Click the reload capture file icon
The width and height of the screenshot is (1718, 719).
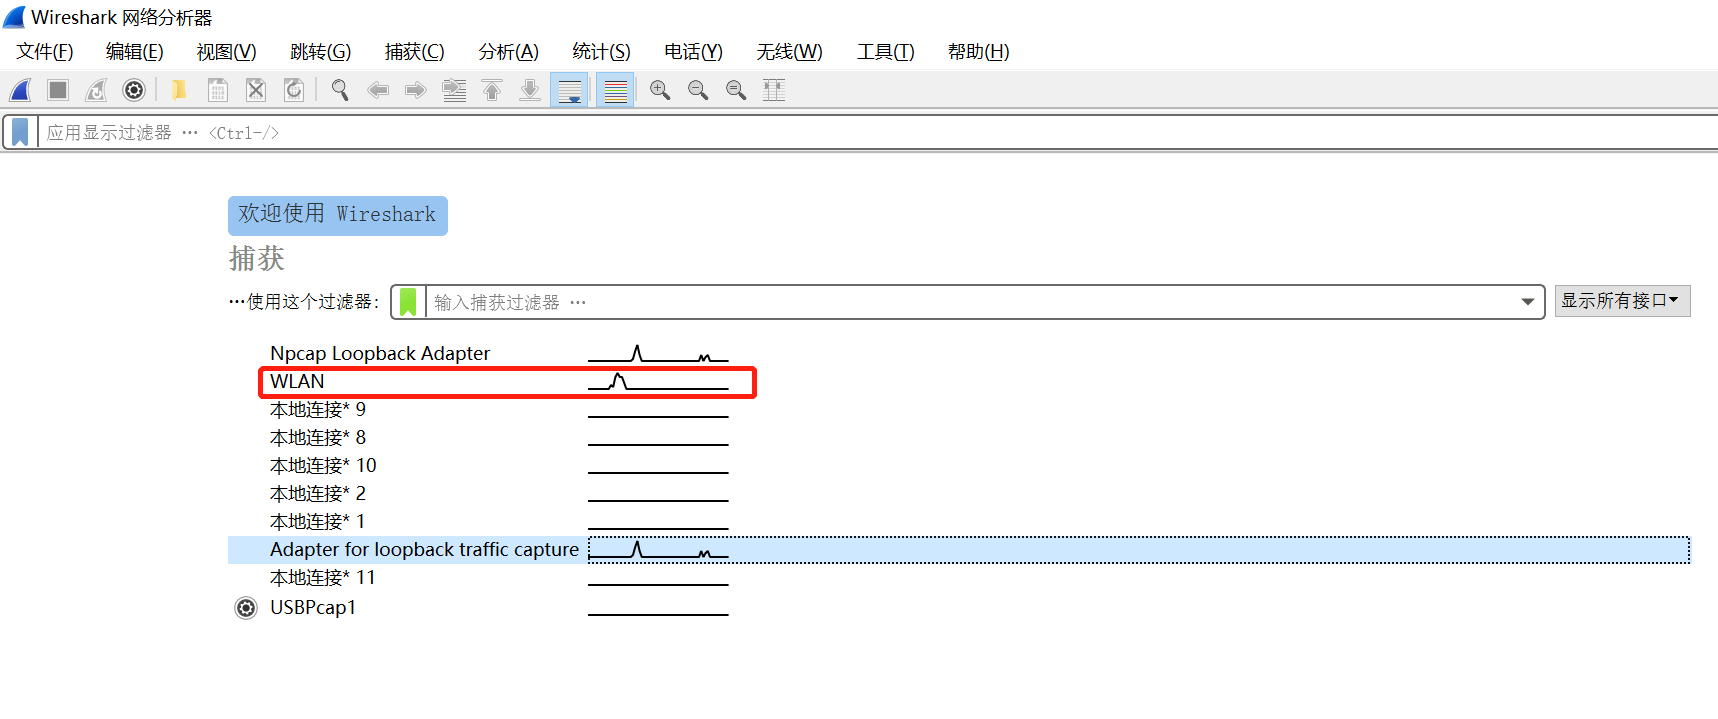coord(294,90)
